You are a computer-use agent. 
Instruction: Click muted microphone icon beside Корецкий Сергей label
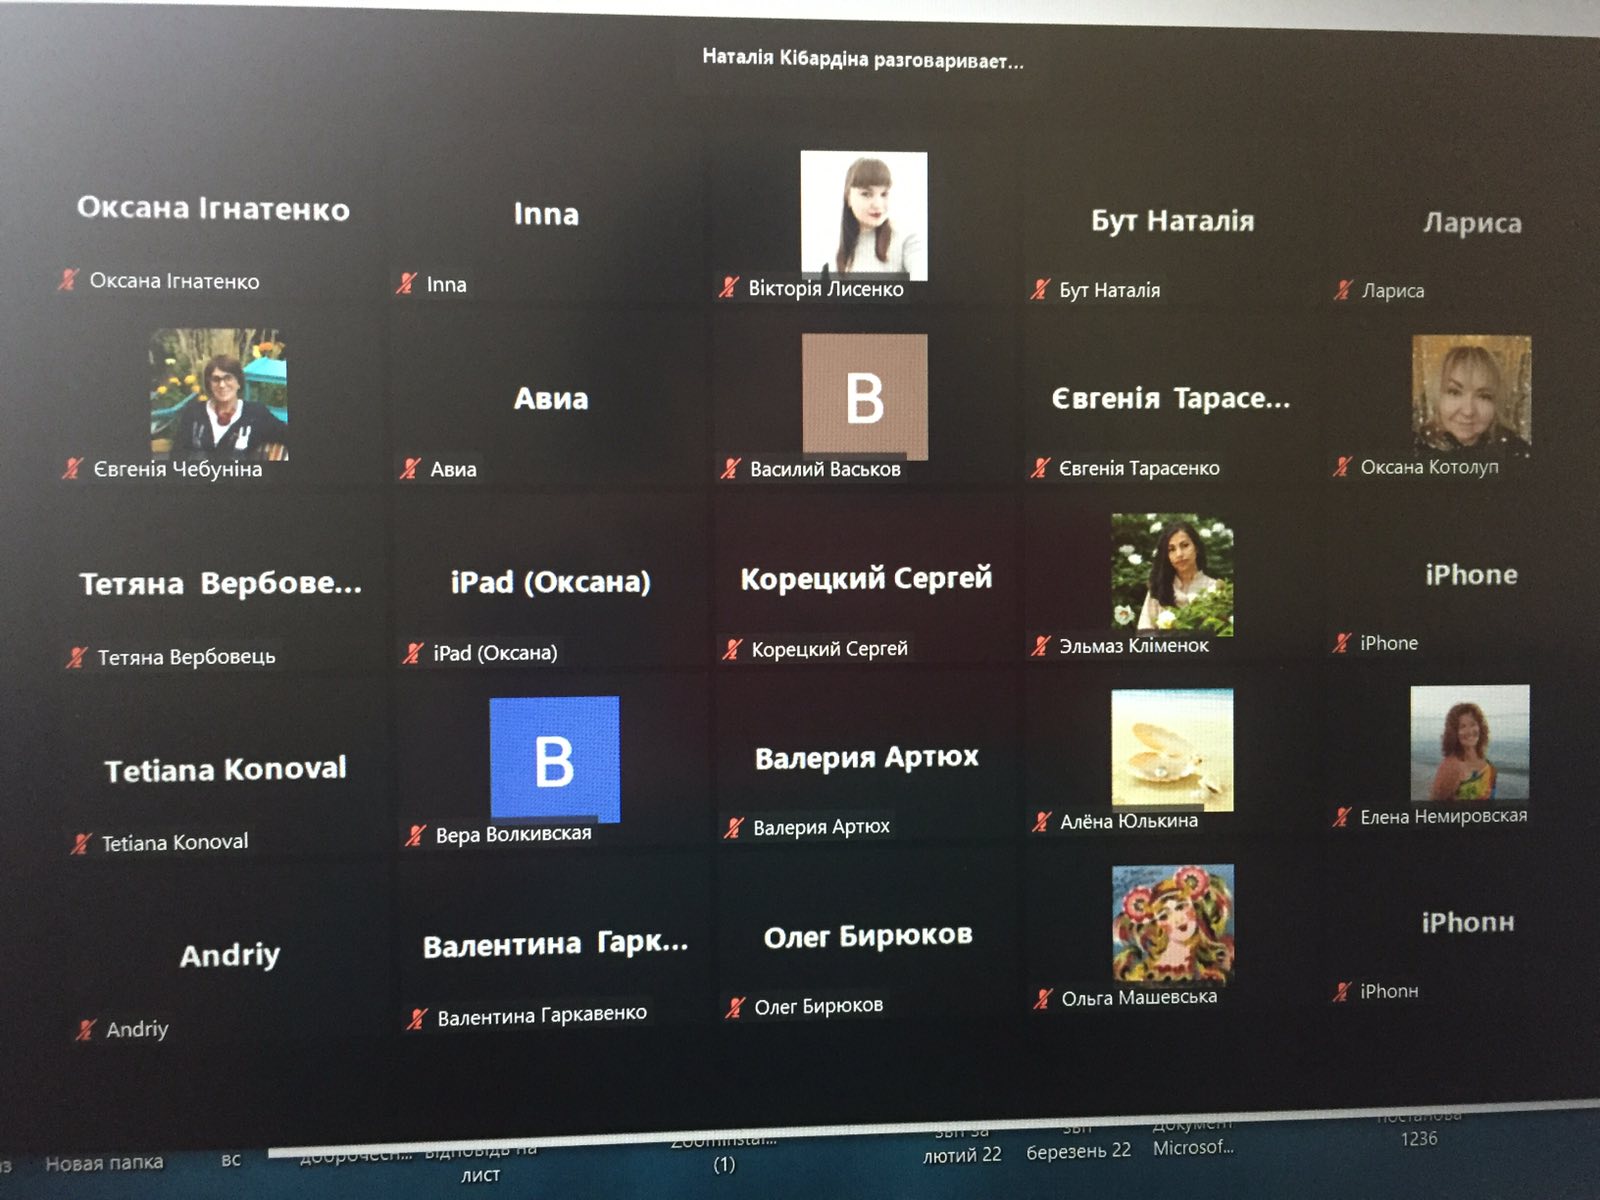(733, 649)
